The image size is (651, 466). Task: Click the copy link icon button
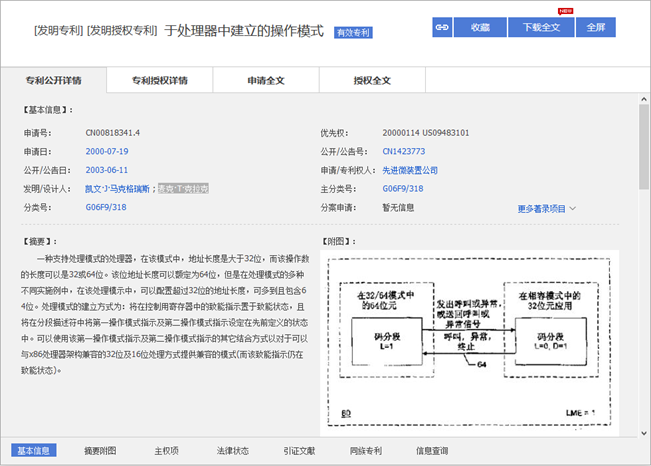pyautogui.click(x=442, y=27)
